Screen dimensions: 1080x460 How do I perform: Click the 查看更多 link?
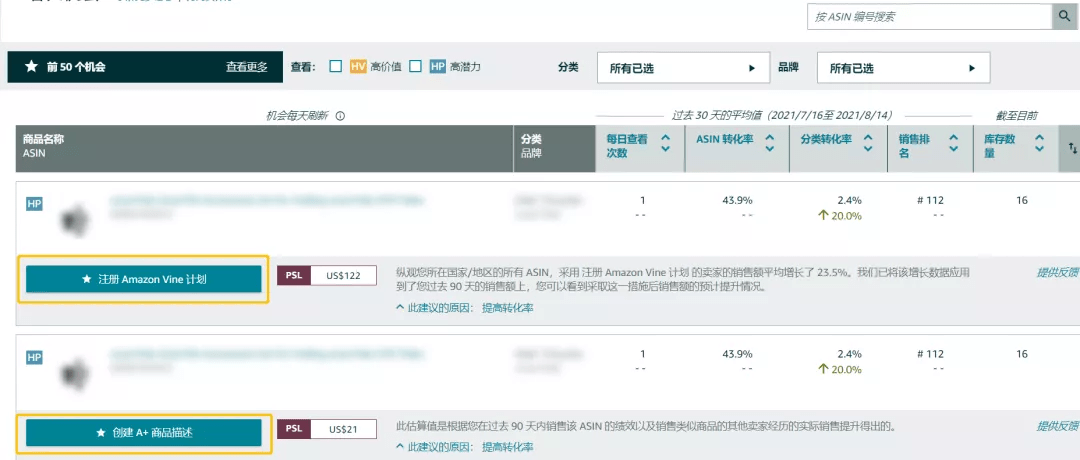(246, 67)
